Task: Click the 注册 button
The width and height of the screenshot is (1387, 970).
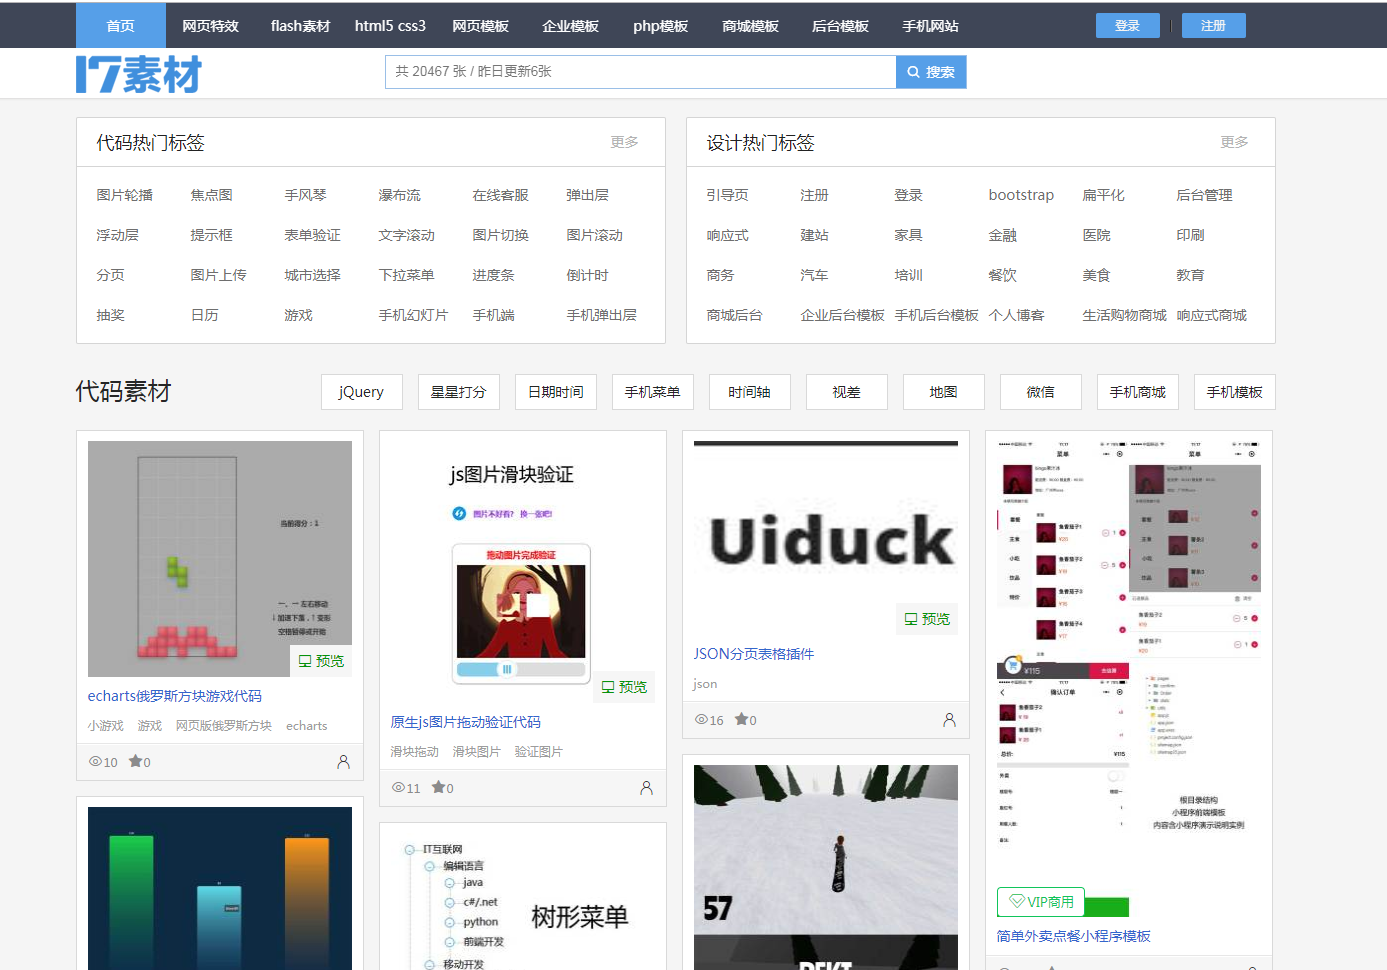Action: (1213, 25)
